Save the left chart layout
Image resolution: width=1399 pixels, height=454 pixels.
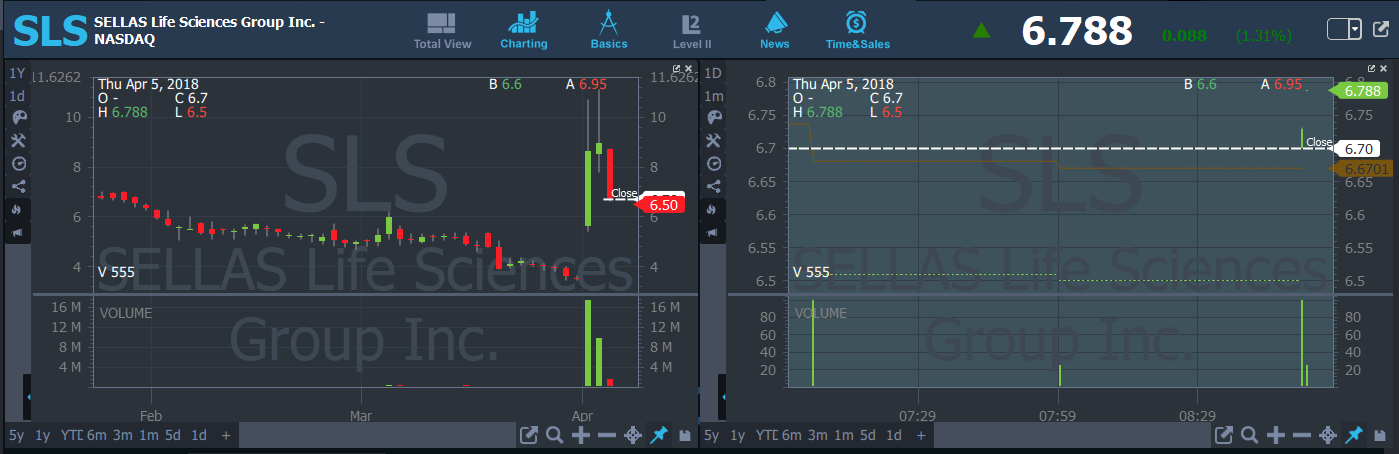pos(685,436)
